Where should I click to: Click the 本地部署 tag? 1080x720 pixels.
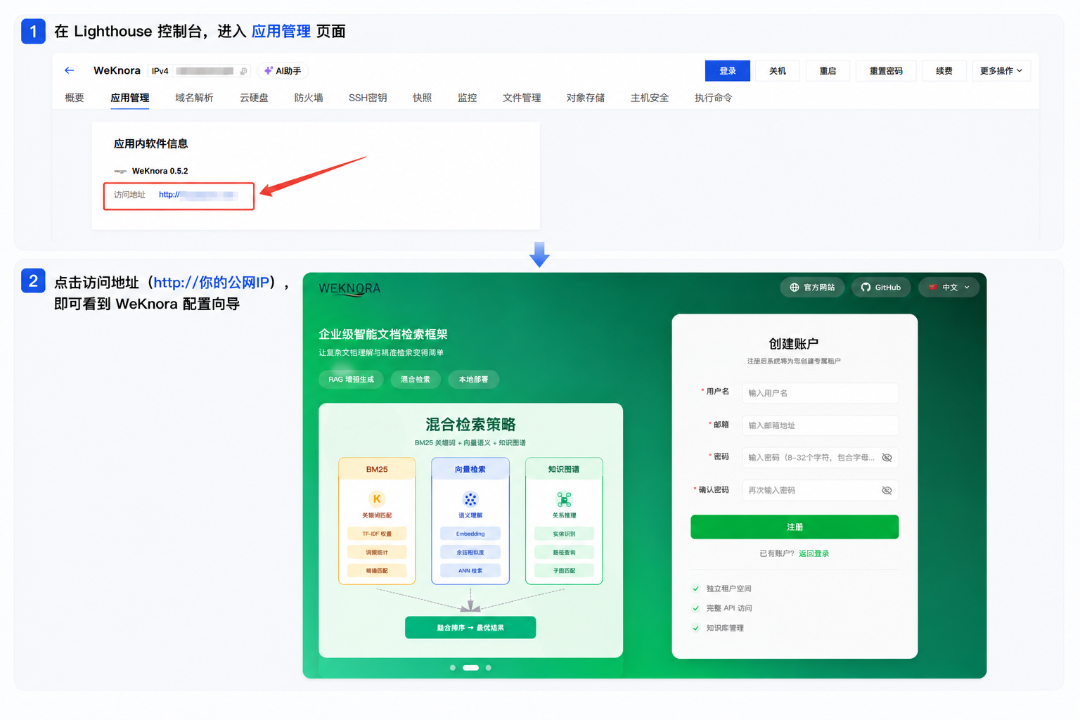click(x=473, y=380)
